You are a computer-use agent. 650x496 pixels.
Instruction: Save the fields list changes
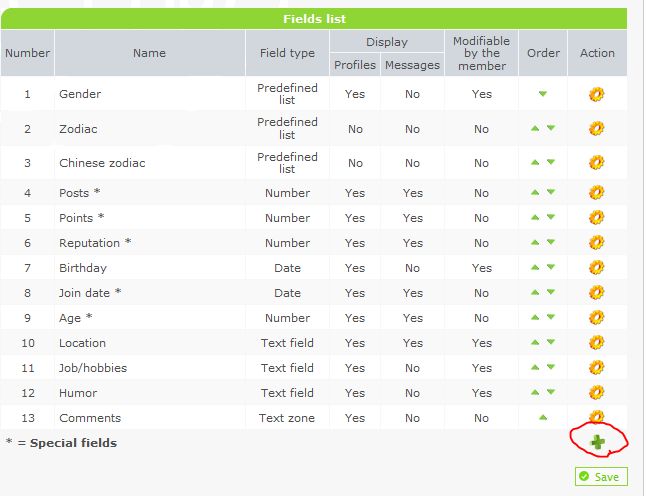(x=601, y=477)
